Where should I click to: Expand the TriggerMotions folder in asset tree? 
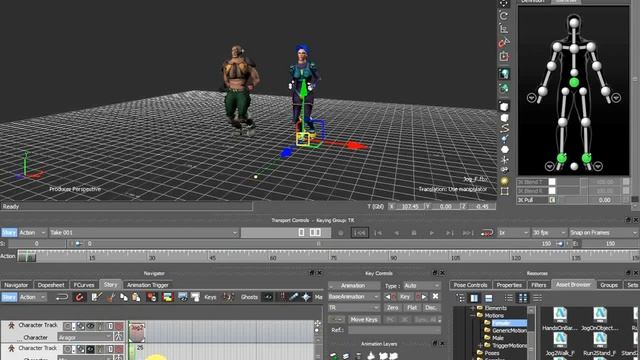pos(481,346)
